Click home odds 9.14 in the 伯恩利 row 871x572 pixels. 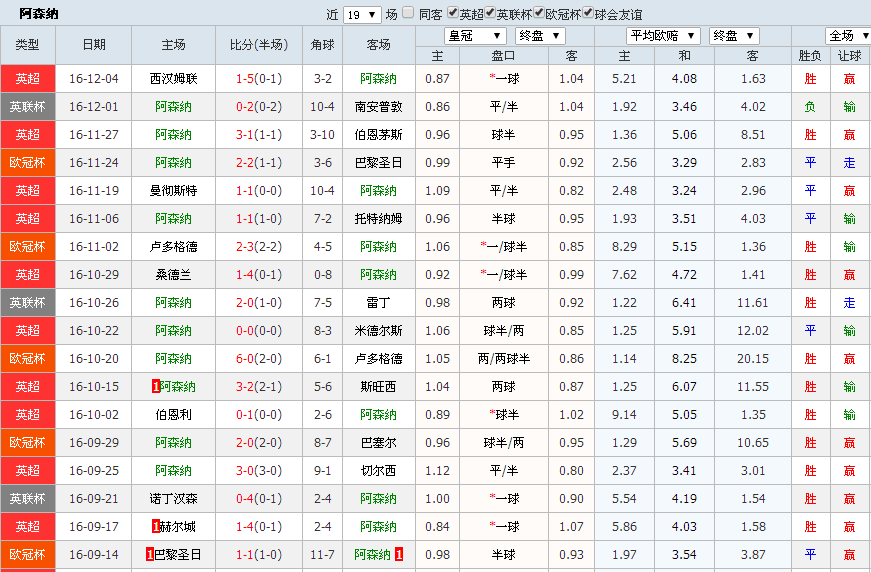(x=624, y=415)
